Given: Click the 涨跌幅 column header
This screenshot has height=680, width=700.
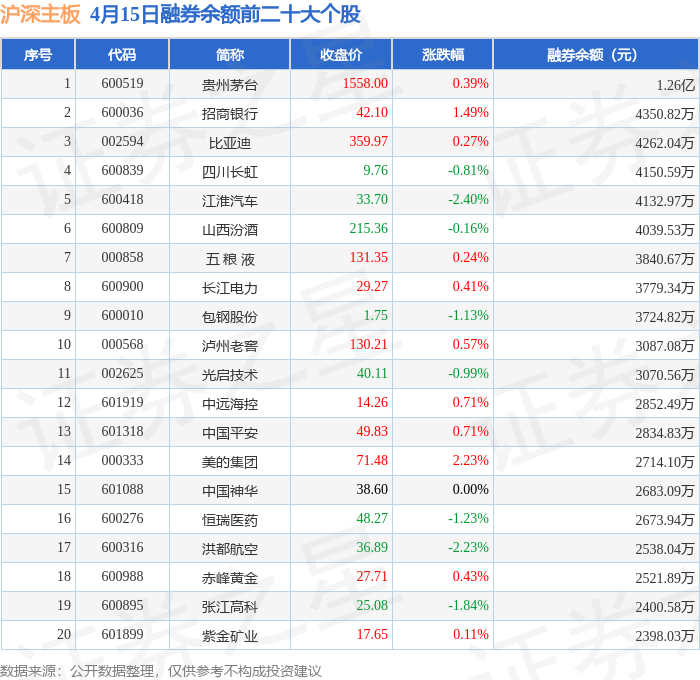Looking at the screenshot, I should point(442,54).
